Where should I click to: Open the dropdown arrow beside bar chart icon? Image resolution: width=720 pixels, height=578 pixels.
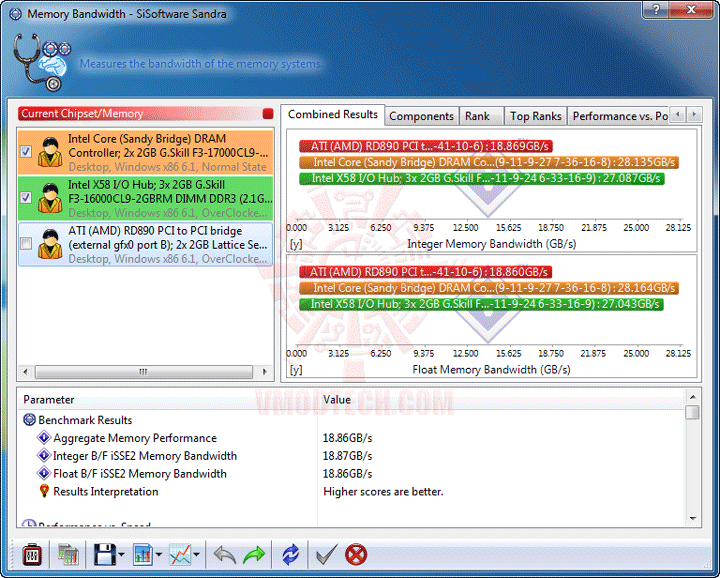tap(159, 555)
